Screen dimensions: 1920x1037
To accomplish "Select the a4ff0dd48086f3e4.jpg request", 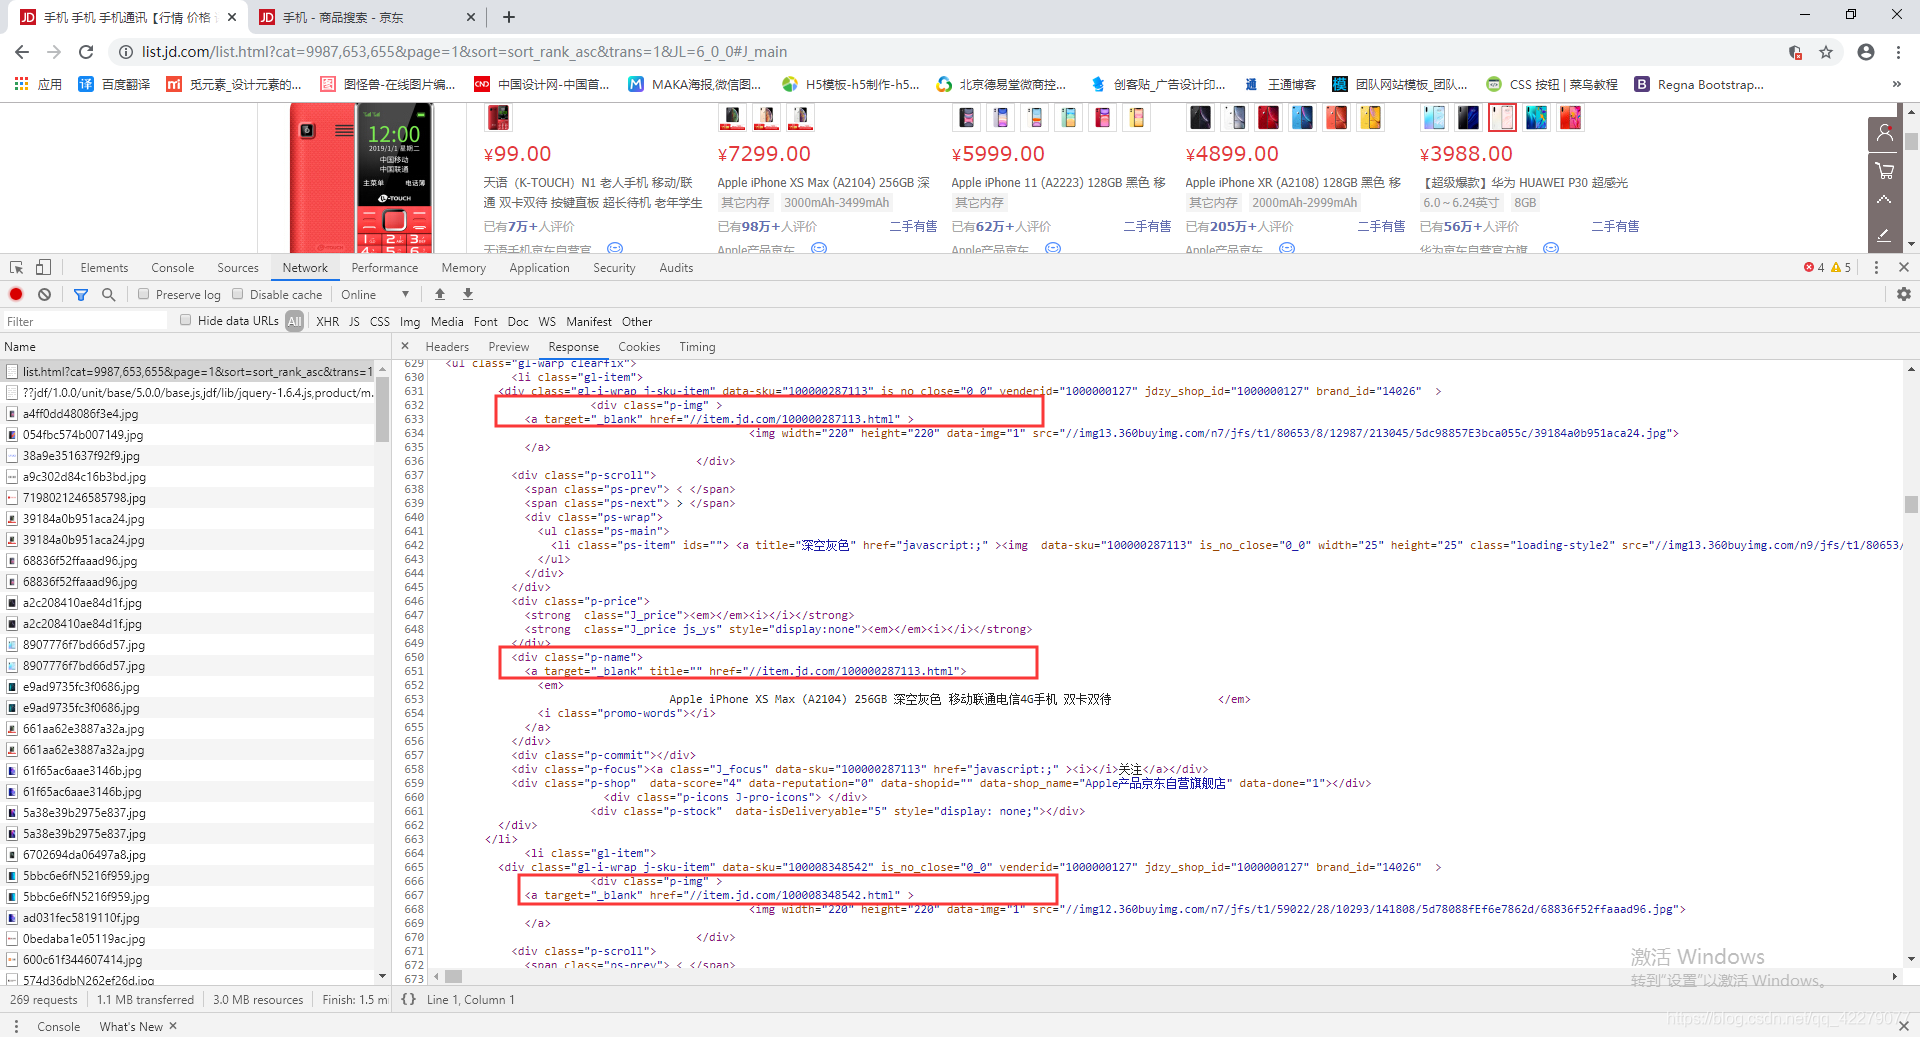I will [189, 413].
